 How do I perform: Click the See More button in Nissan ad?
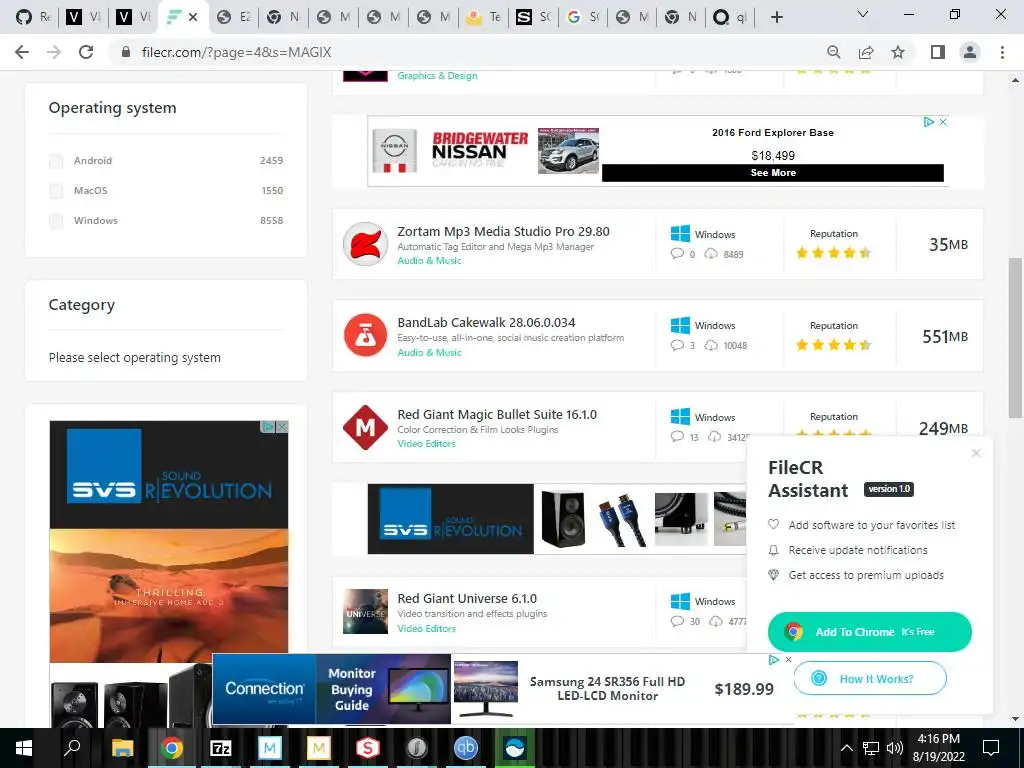coord(773,173)
